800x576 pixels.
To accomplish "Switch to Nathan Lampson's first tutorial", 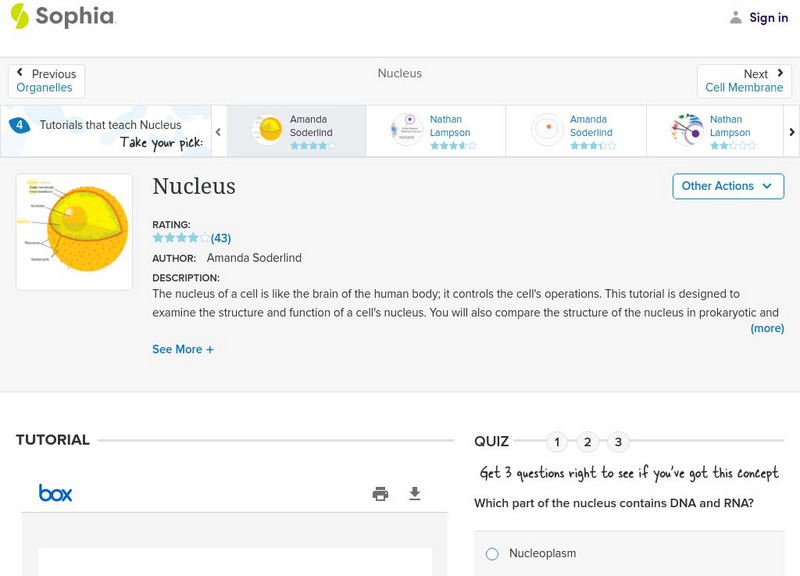I will tap(436, 132).
